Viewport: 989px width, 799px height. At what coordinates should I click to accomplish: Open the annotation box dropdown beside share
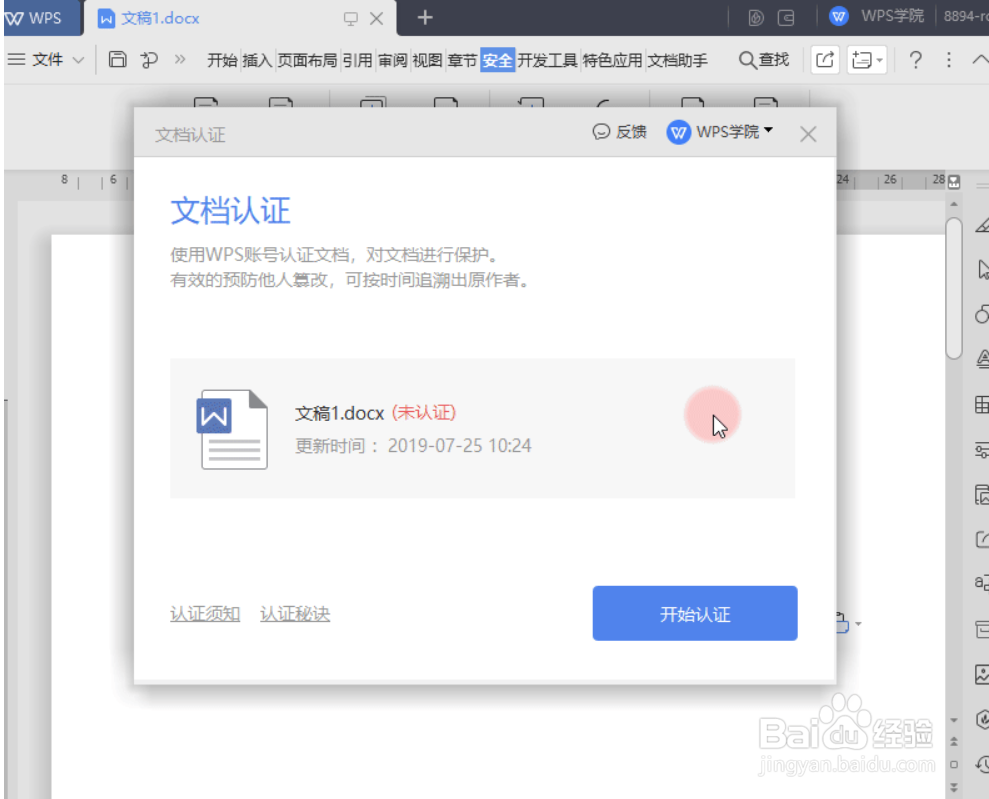867,60
